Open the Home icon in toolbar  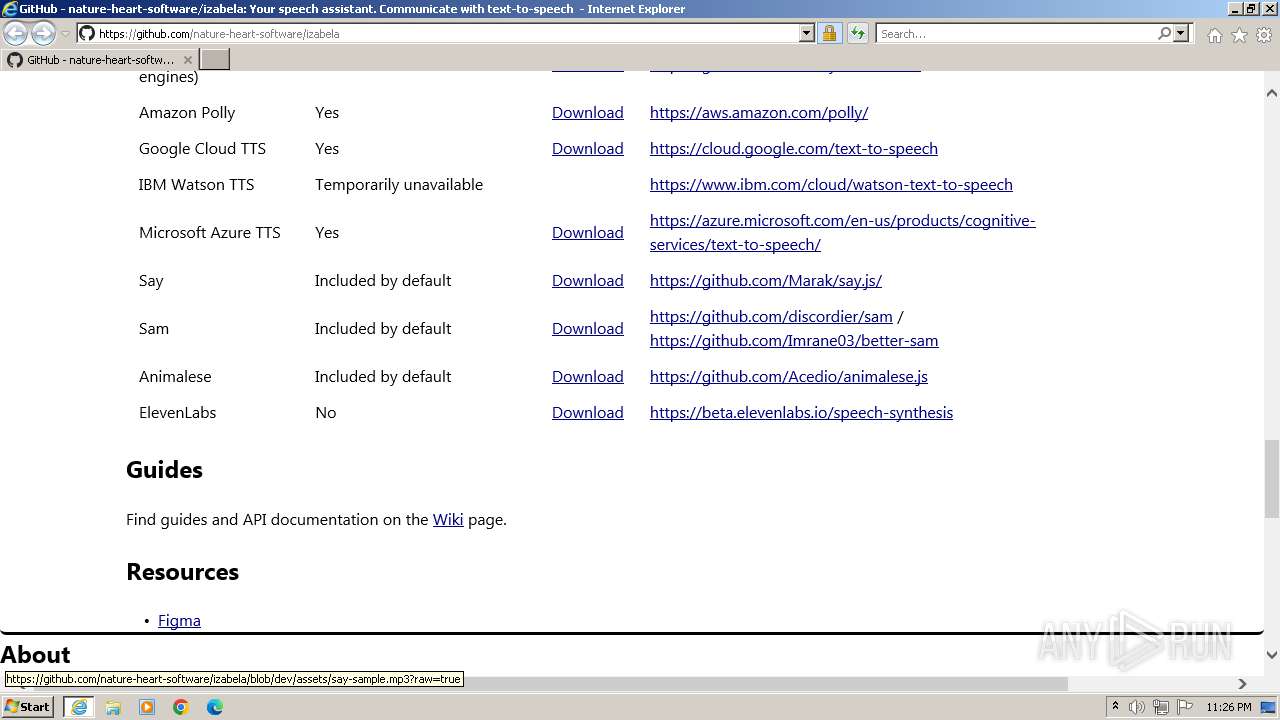(1214, 35)
